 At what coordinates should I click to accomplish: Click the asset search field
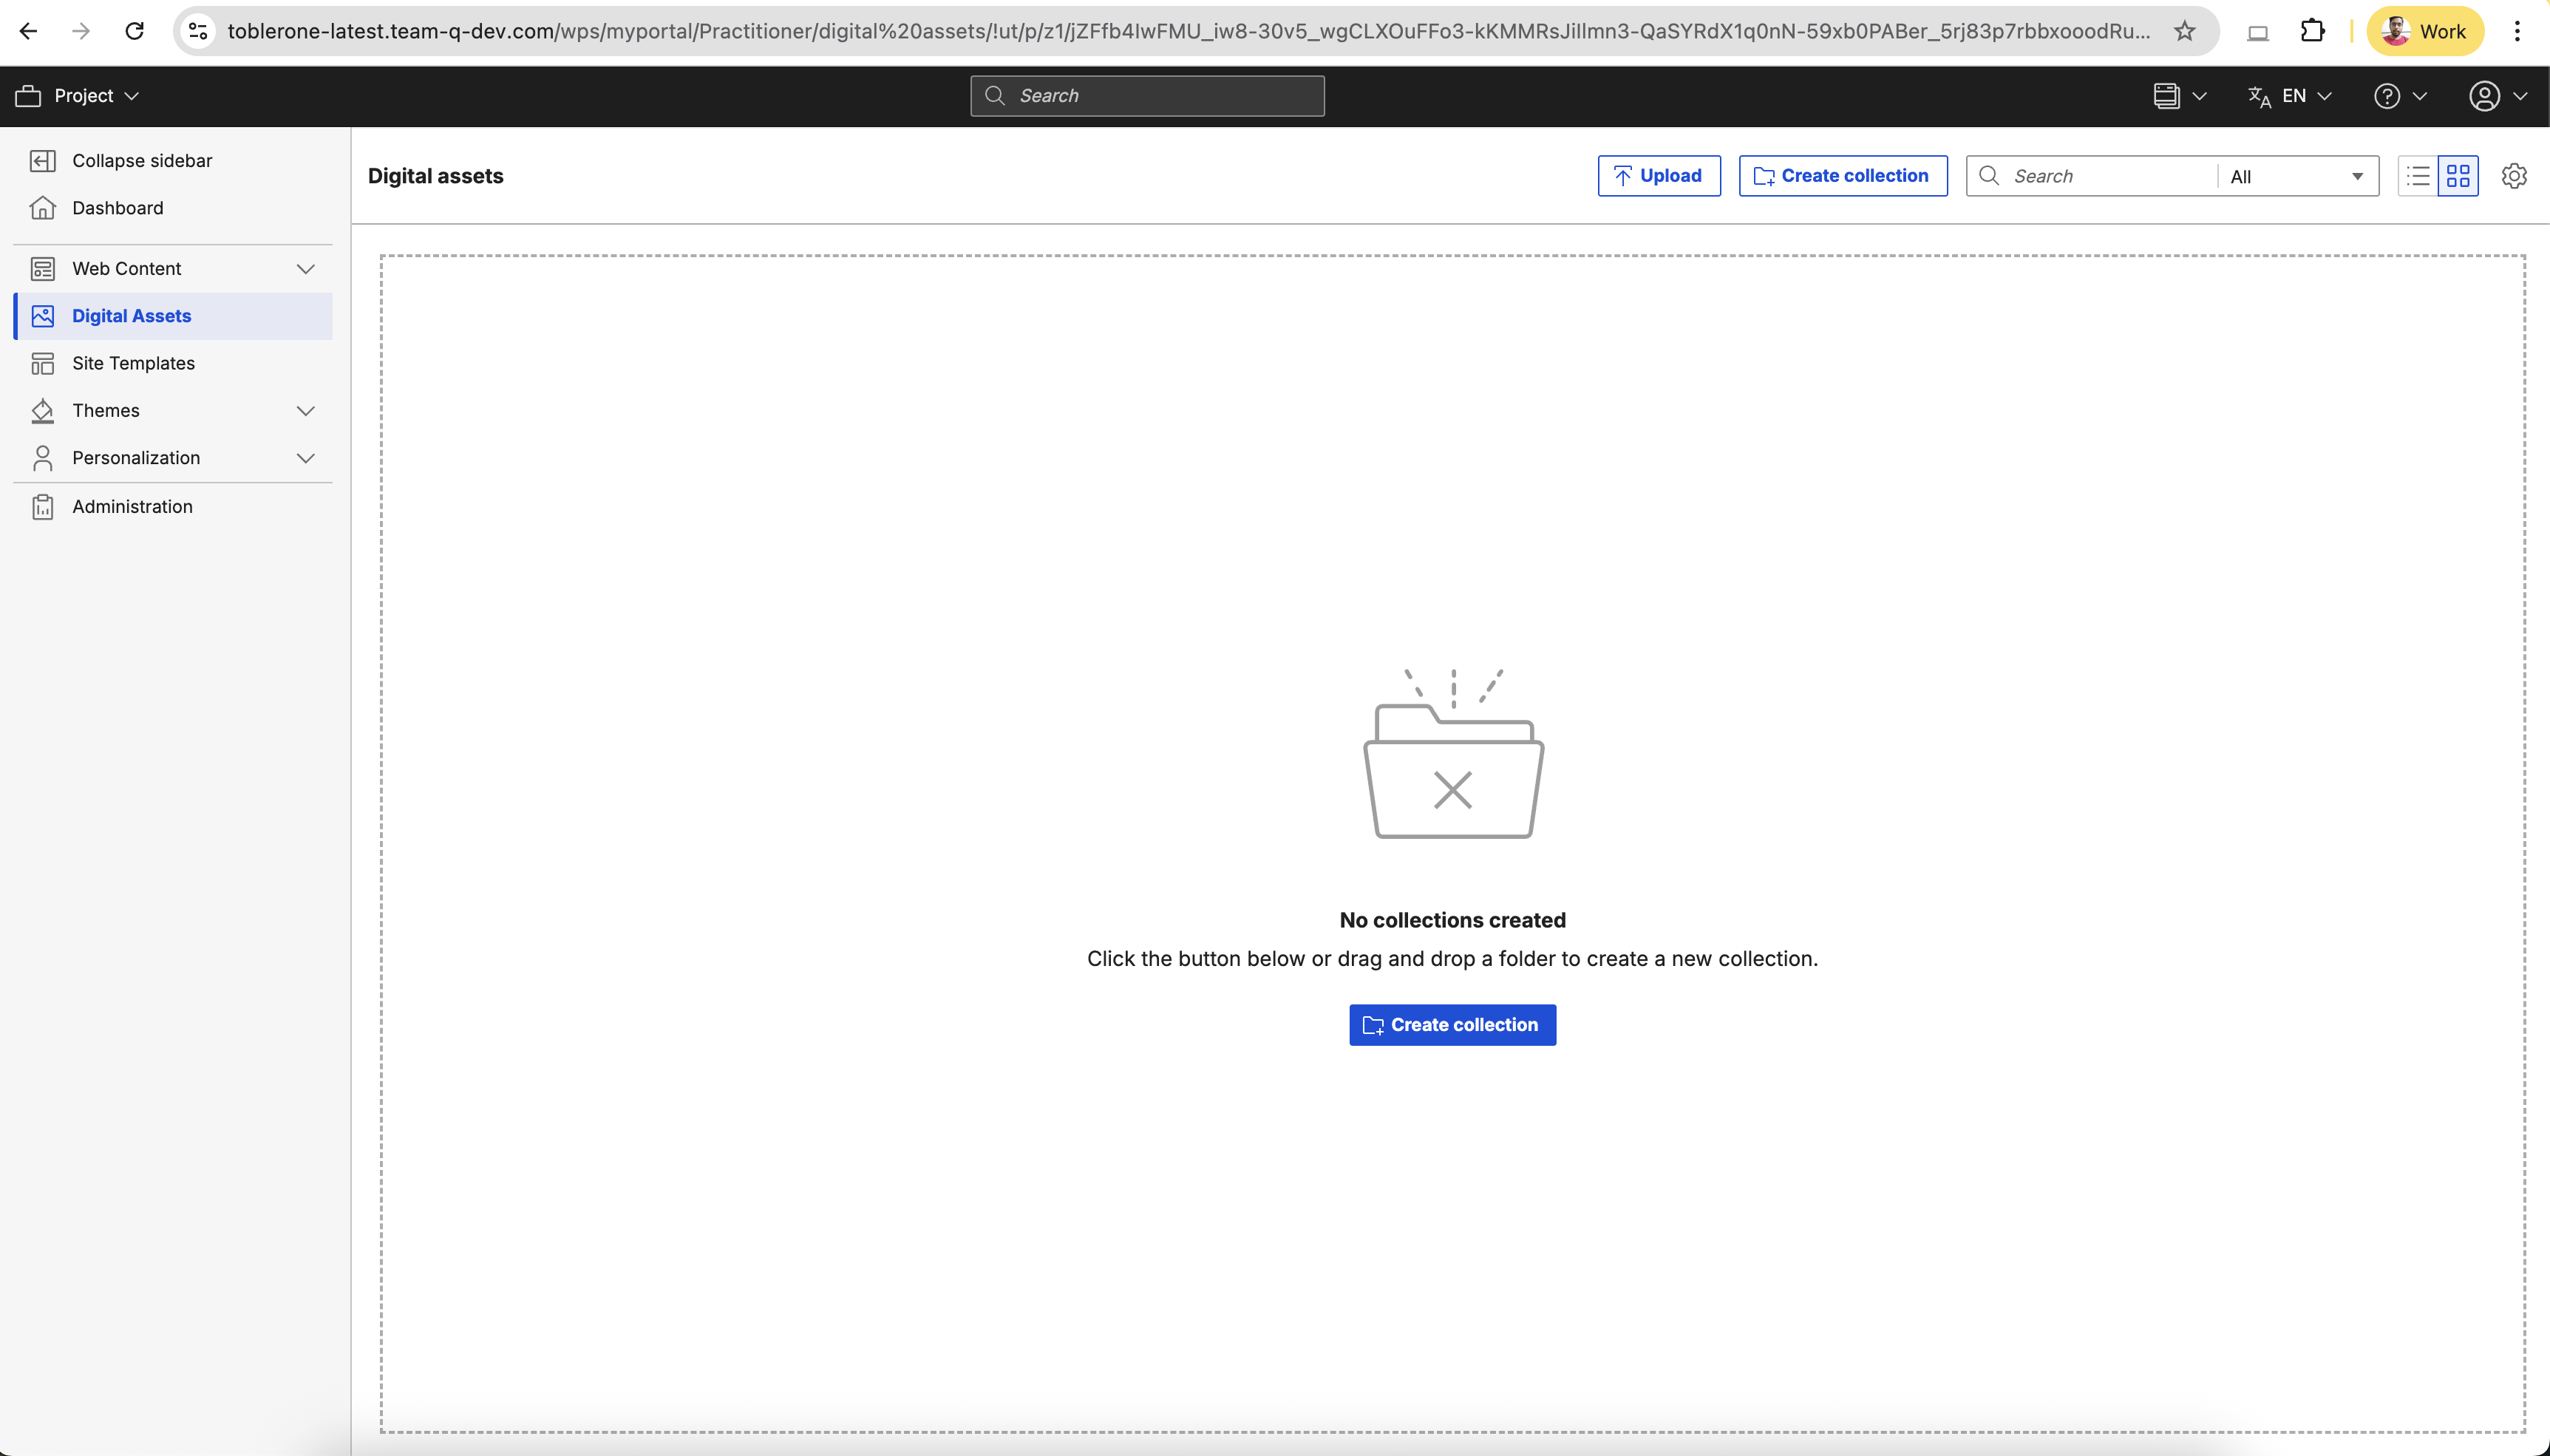[2090, 175]
